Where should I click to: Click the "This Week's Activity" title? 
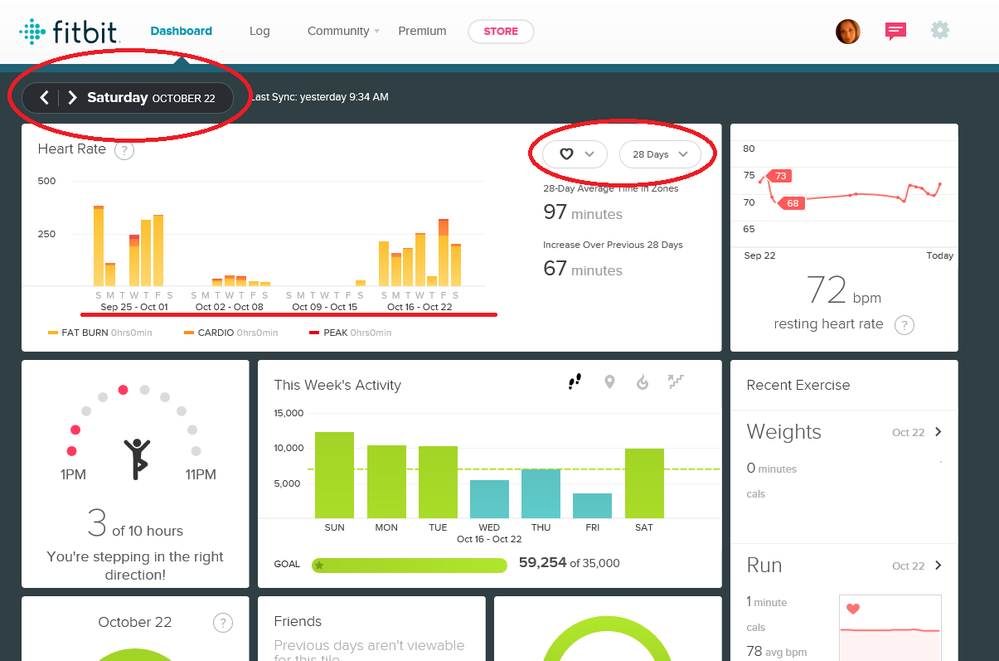[338, 385]
